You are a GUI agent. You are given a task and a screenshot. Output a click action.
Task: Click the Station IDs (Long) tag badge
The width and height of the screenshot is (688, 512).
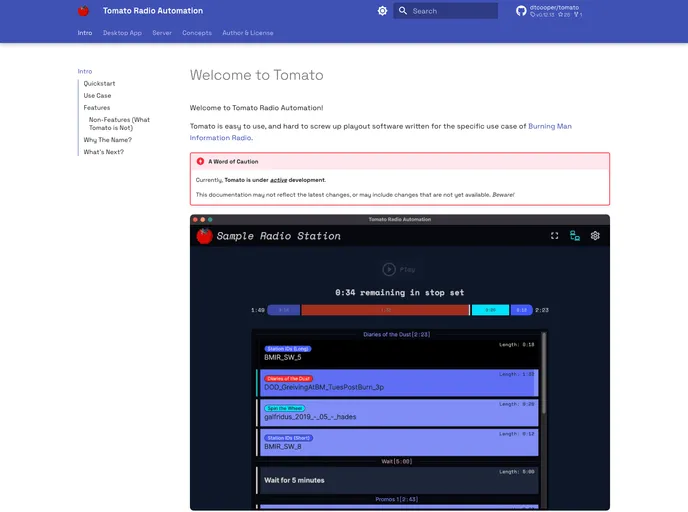[288, 349]
